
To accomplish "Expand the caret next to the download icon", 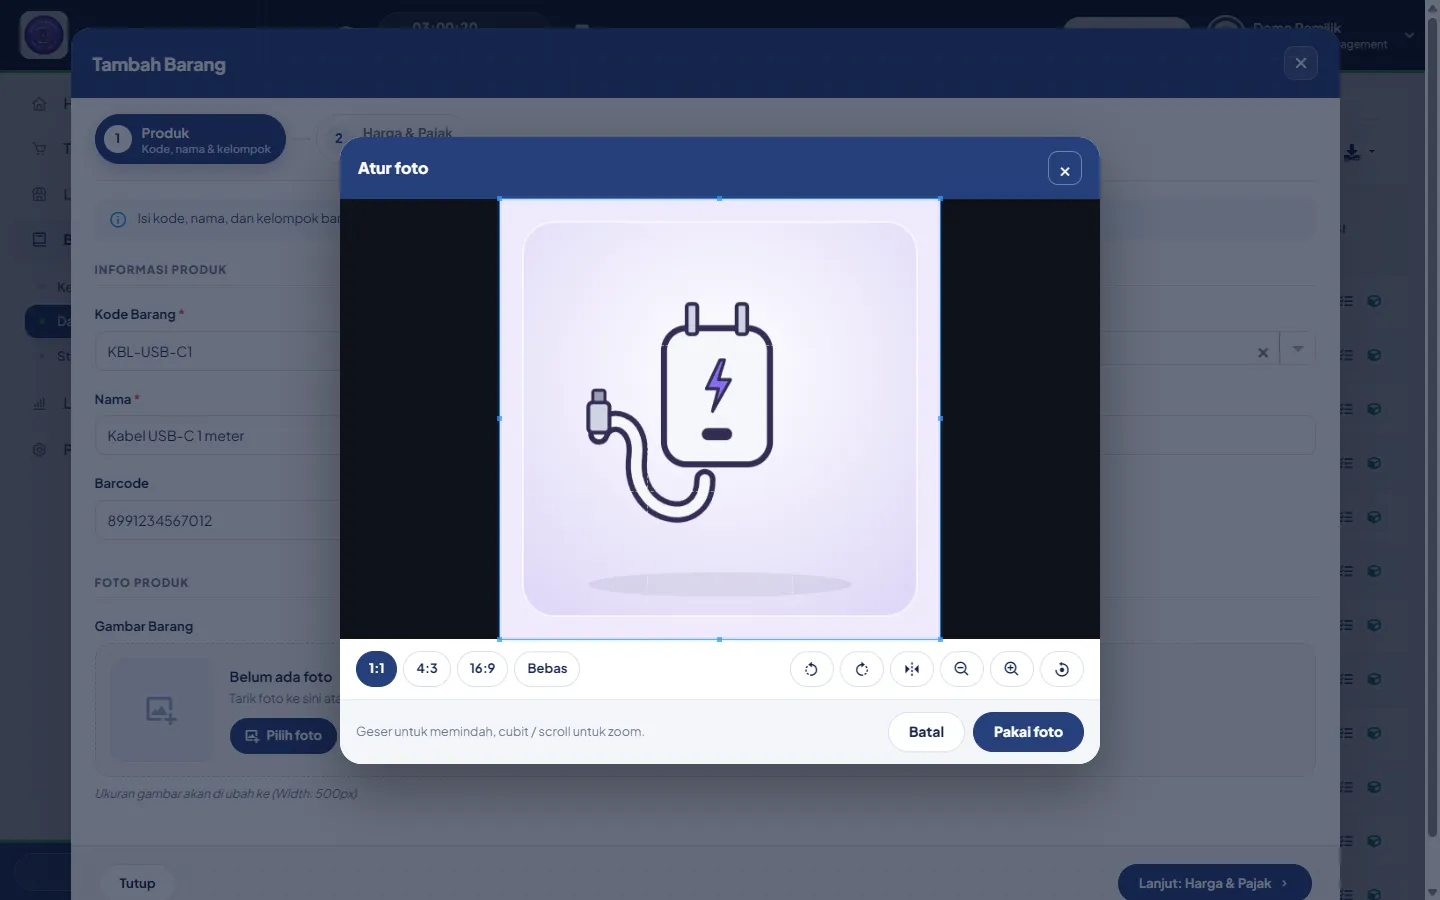I will [1372, 152].
